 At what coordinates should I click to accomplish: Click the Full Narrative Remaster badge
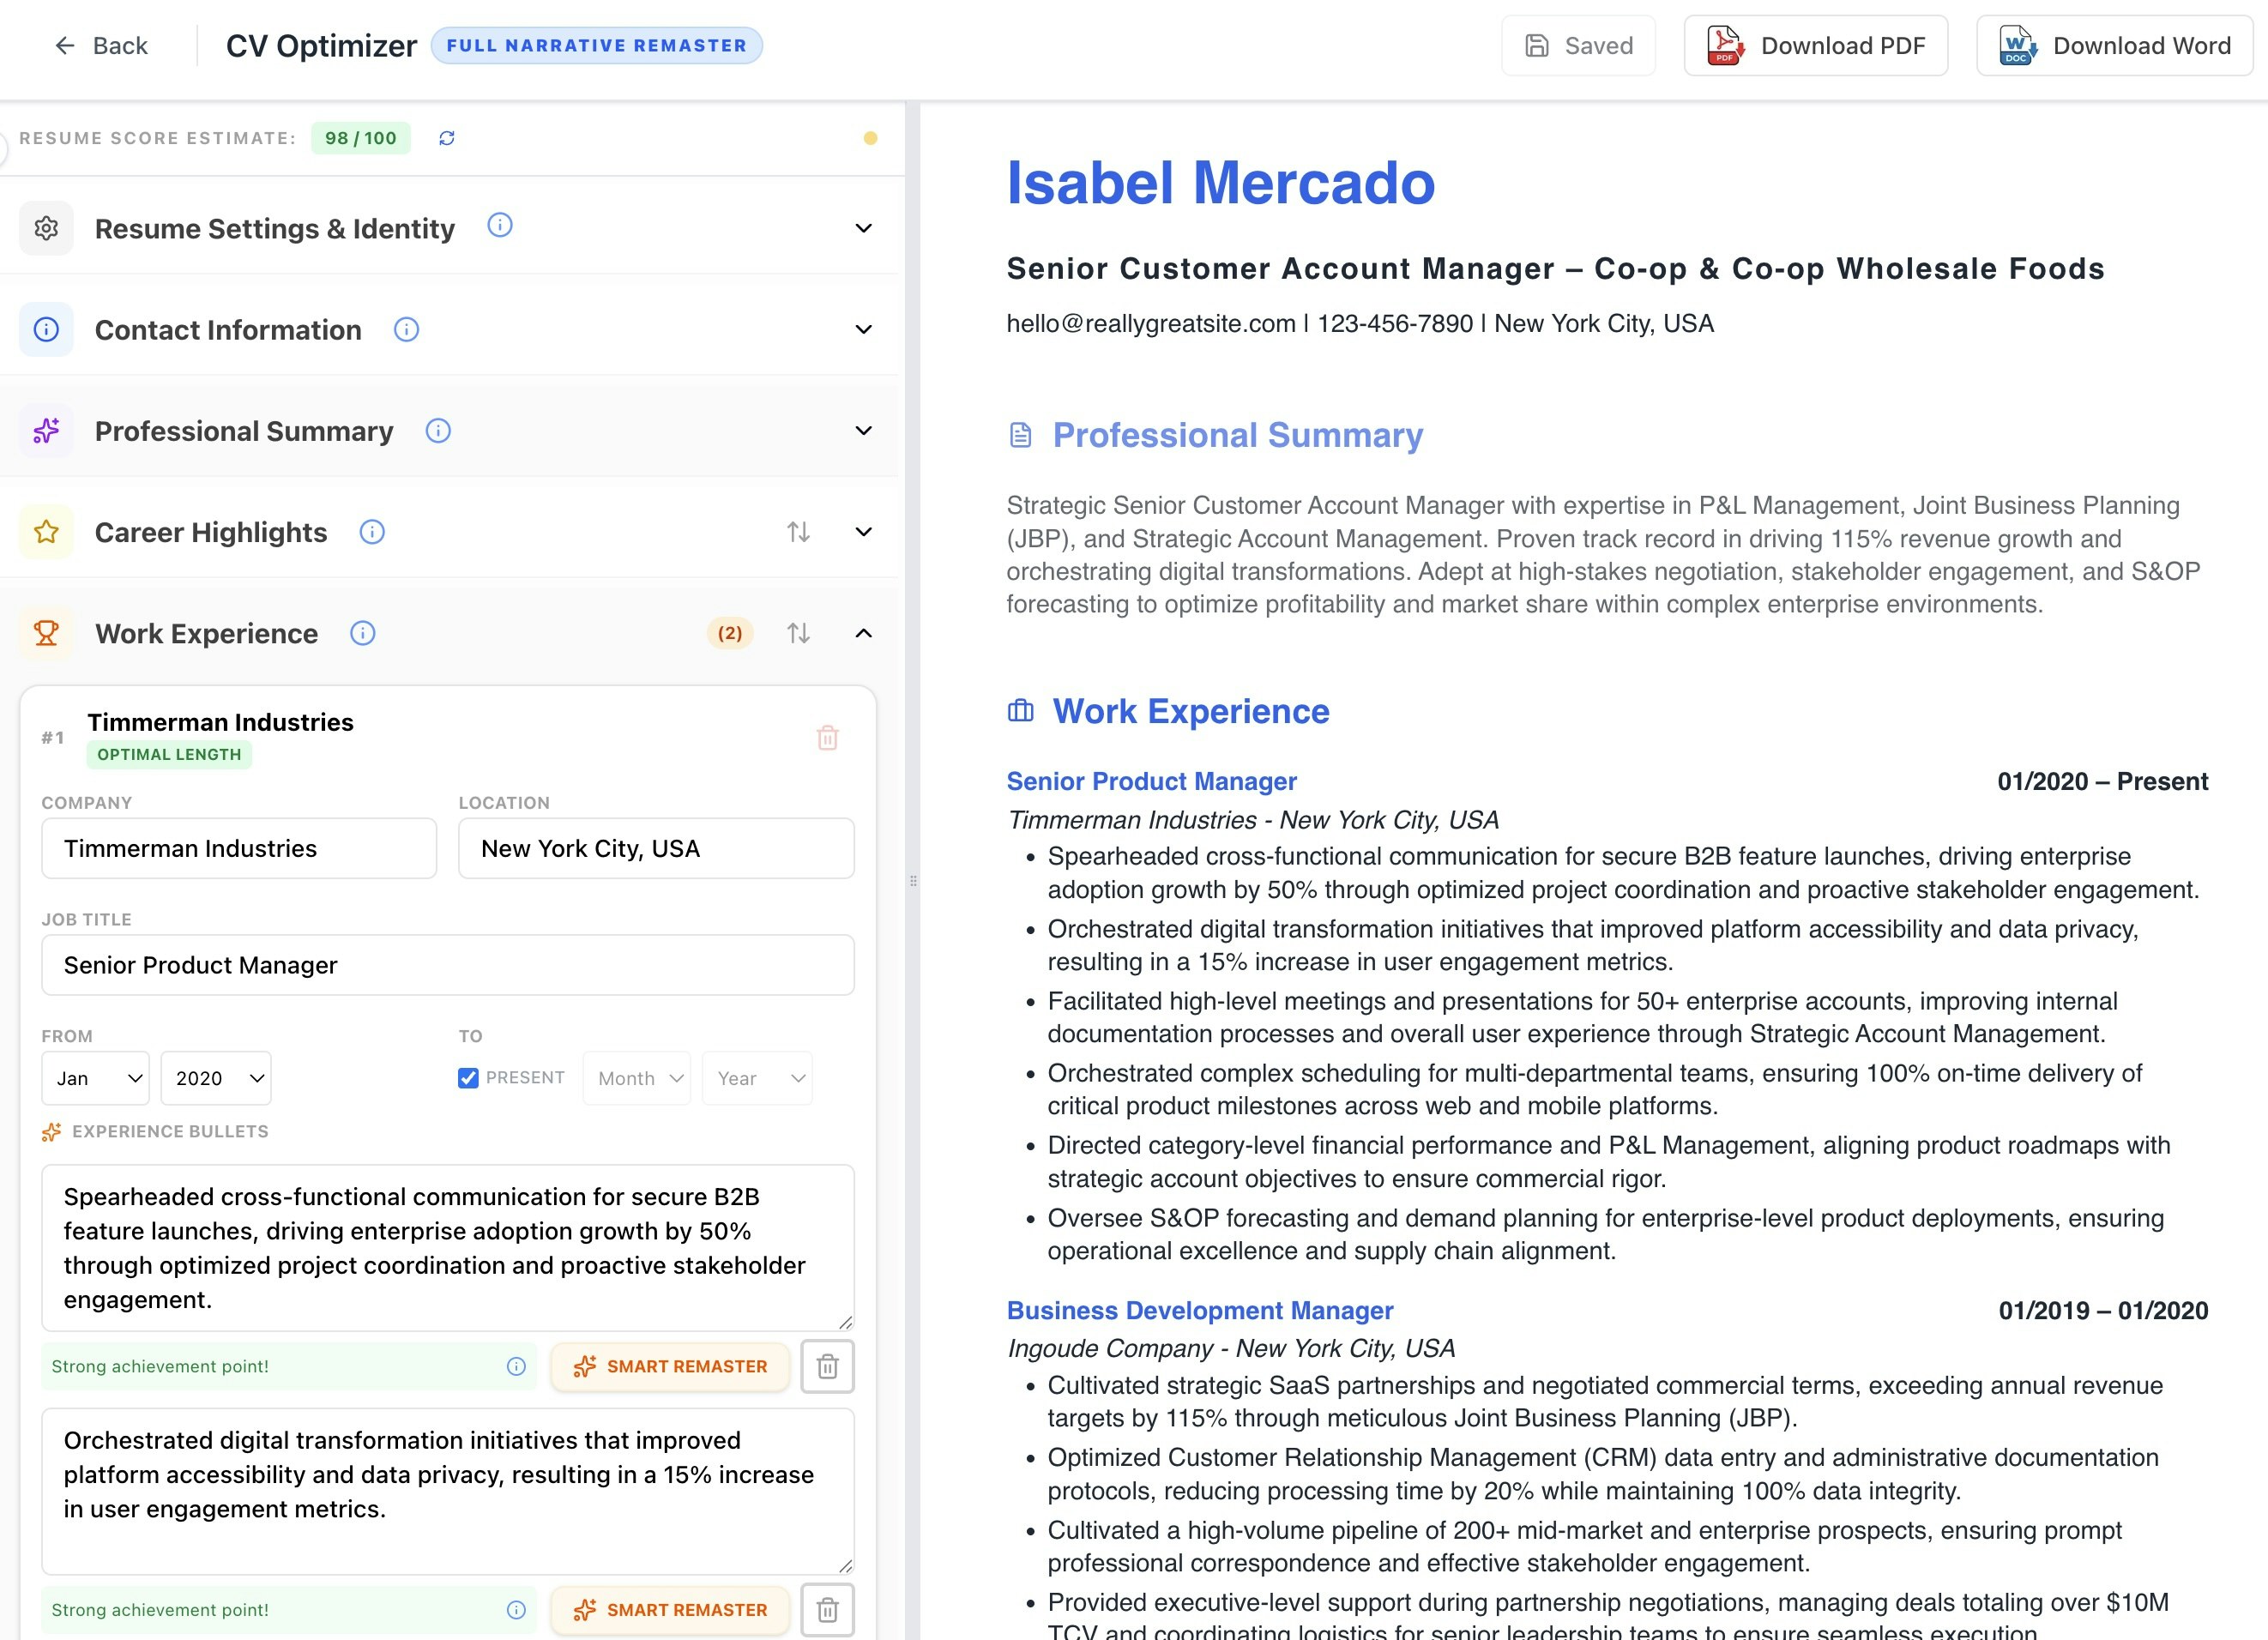click(x=597, y=45)
